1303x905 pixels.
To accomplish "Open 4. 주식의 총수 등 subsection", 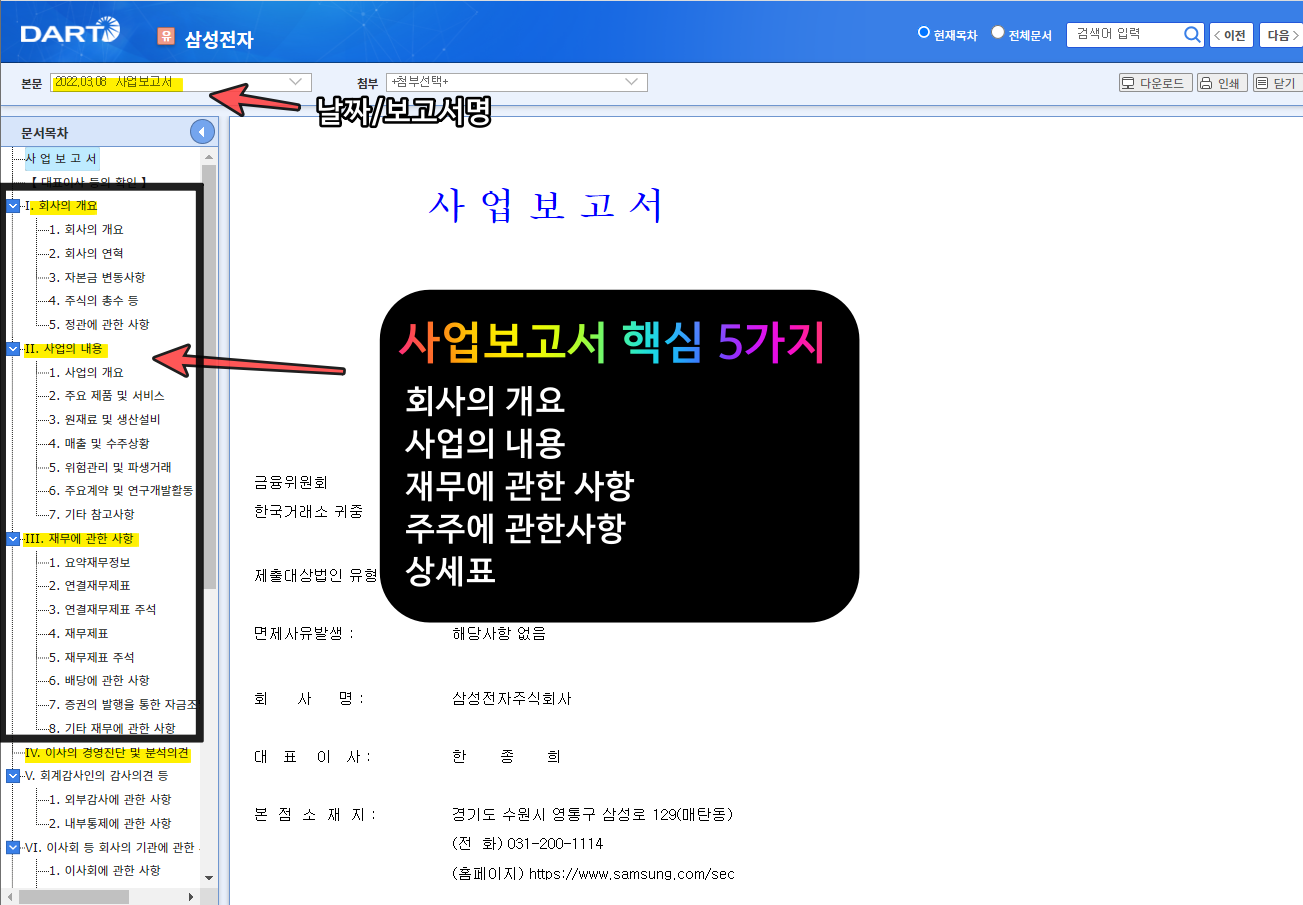I will click(94, 301).
